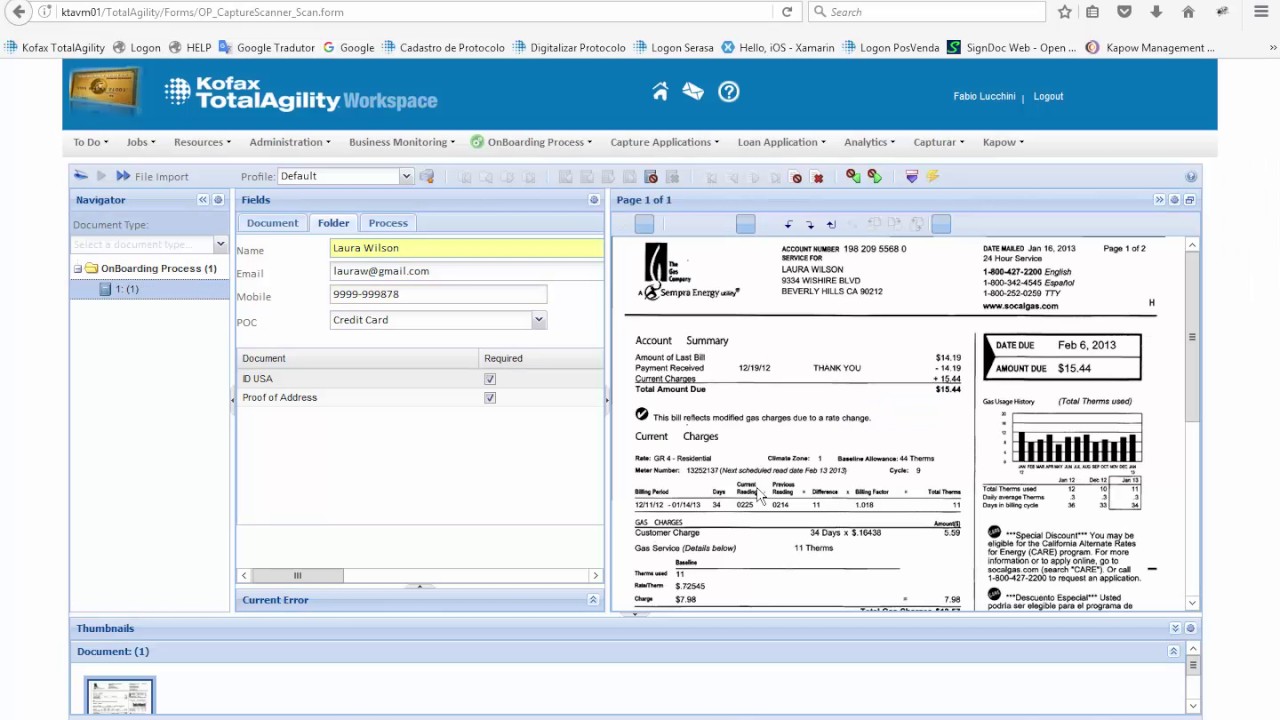Collapse the Thumbnails panel chevron
The width and height of the screenshot is (1280, 720).
click(1175, 628)
